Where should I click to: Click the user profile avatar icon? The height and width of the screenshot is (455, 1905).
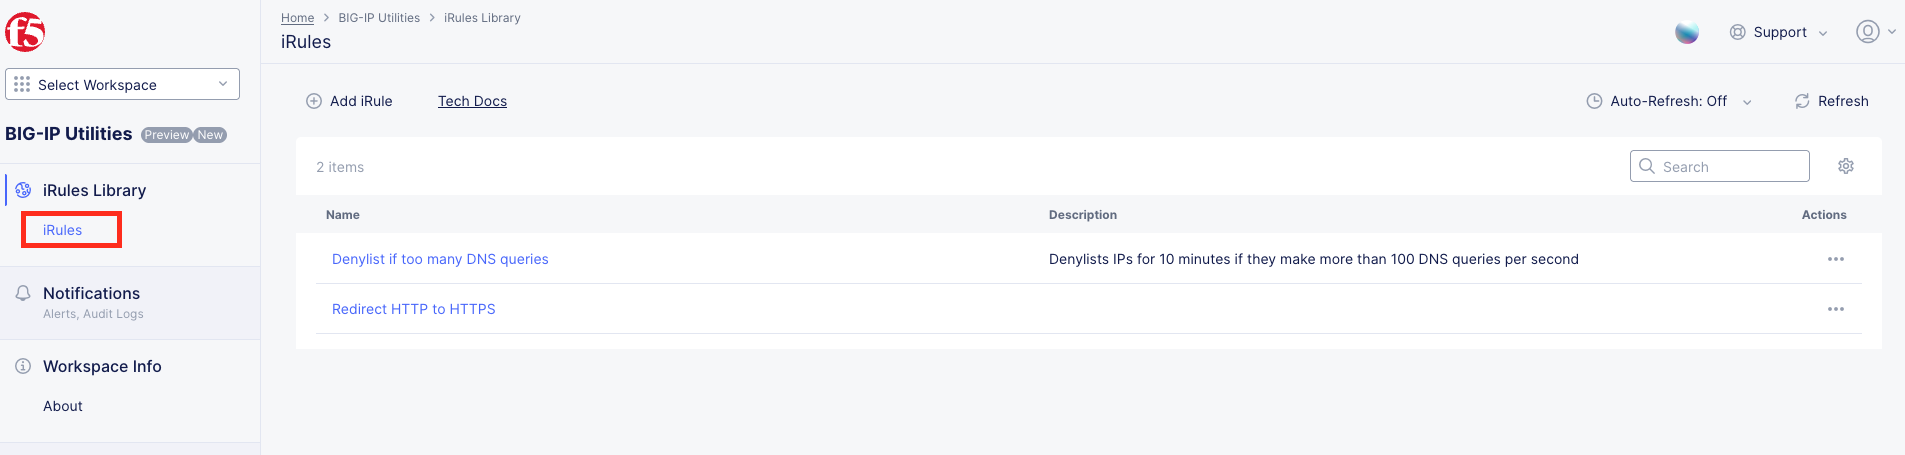[x=1867, y=31]
